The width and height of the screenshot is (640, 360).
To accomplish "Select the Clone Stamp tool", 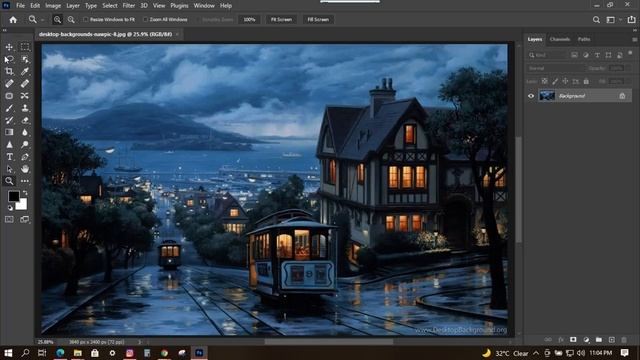I will pyautogui.click(x=25, y=108).
